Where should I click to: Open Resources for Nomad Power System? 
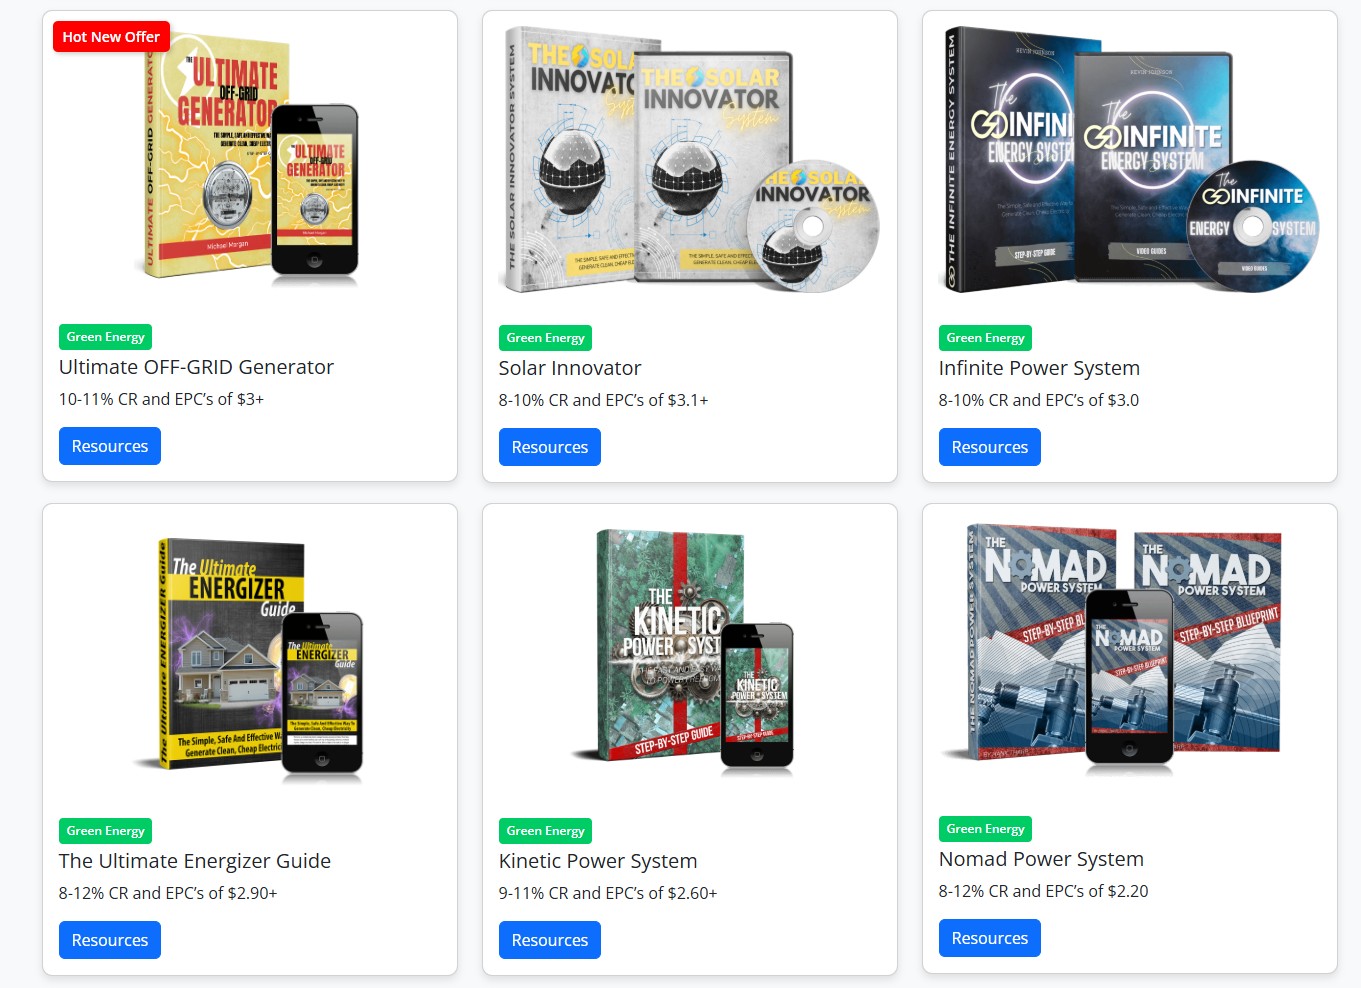coord(990,938)
